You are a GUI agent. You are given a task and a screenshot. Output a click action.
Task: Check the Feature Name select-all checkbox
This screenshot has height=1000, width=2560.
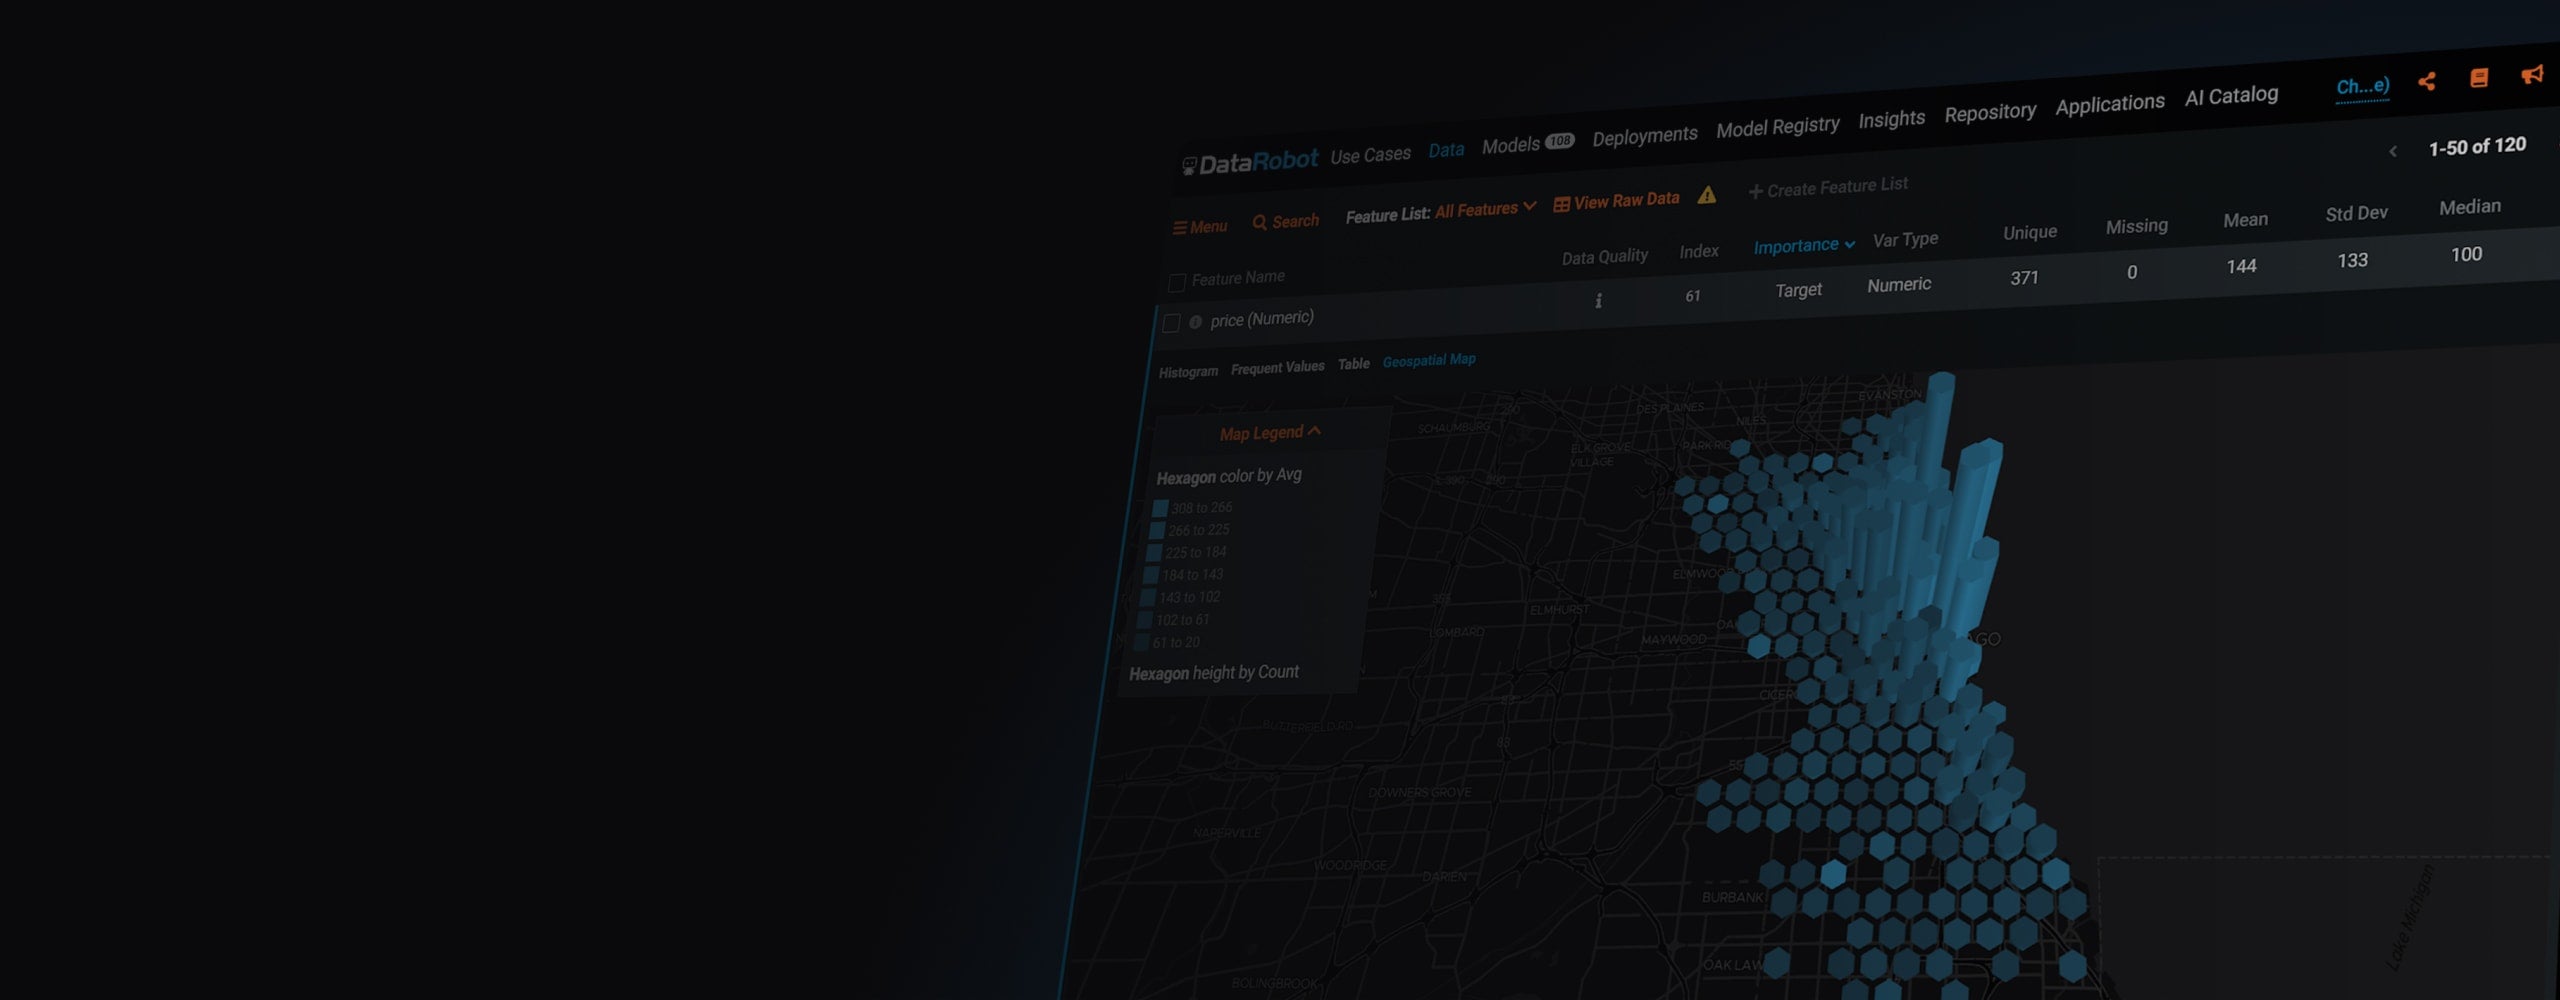tap(1175, 283)
